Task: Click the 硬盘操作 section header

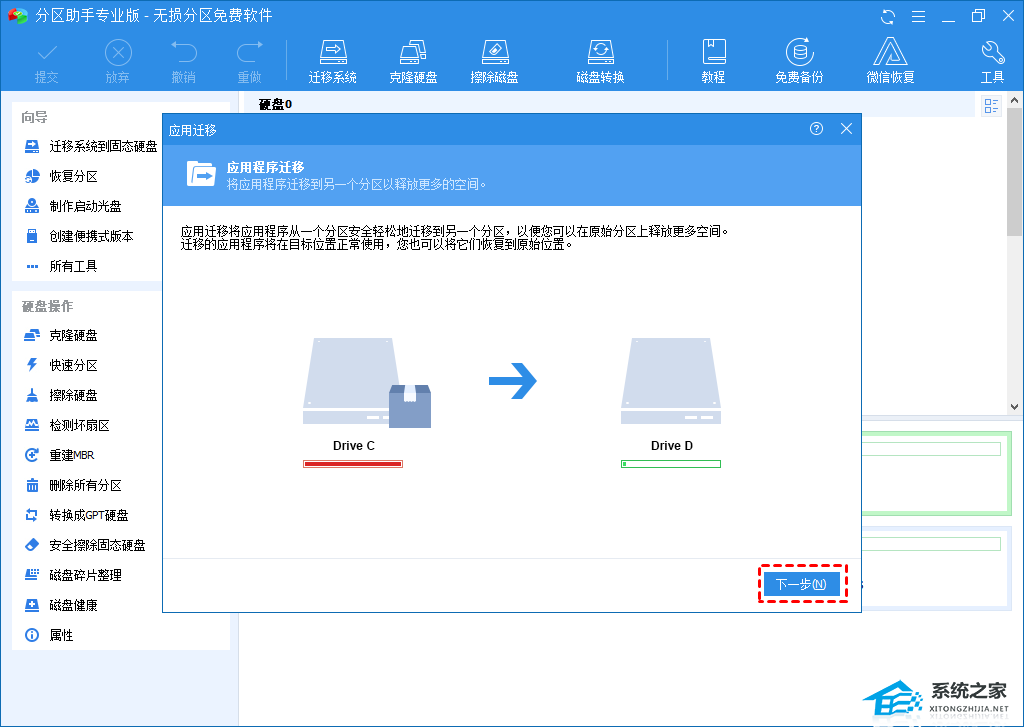Action: pyautogui.click(x=47, y=306)
